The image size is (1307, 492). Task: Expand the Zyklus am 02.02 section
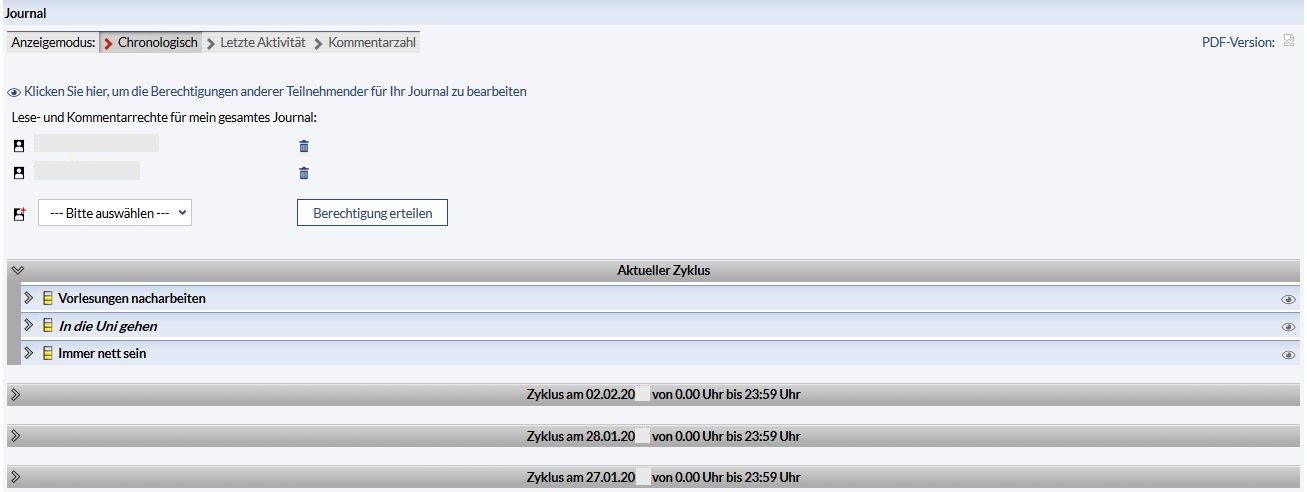coord(16,395)
